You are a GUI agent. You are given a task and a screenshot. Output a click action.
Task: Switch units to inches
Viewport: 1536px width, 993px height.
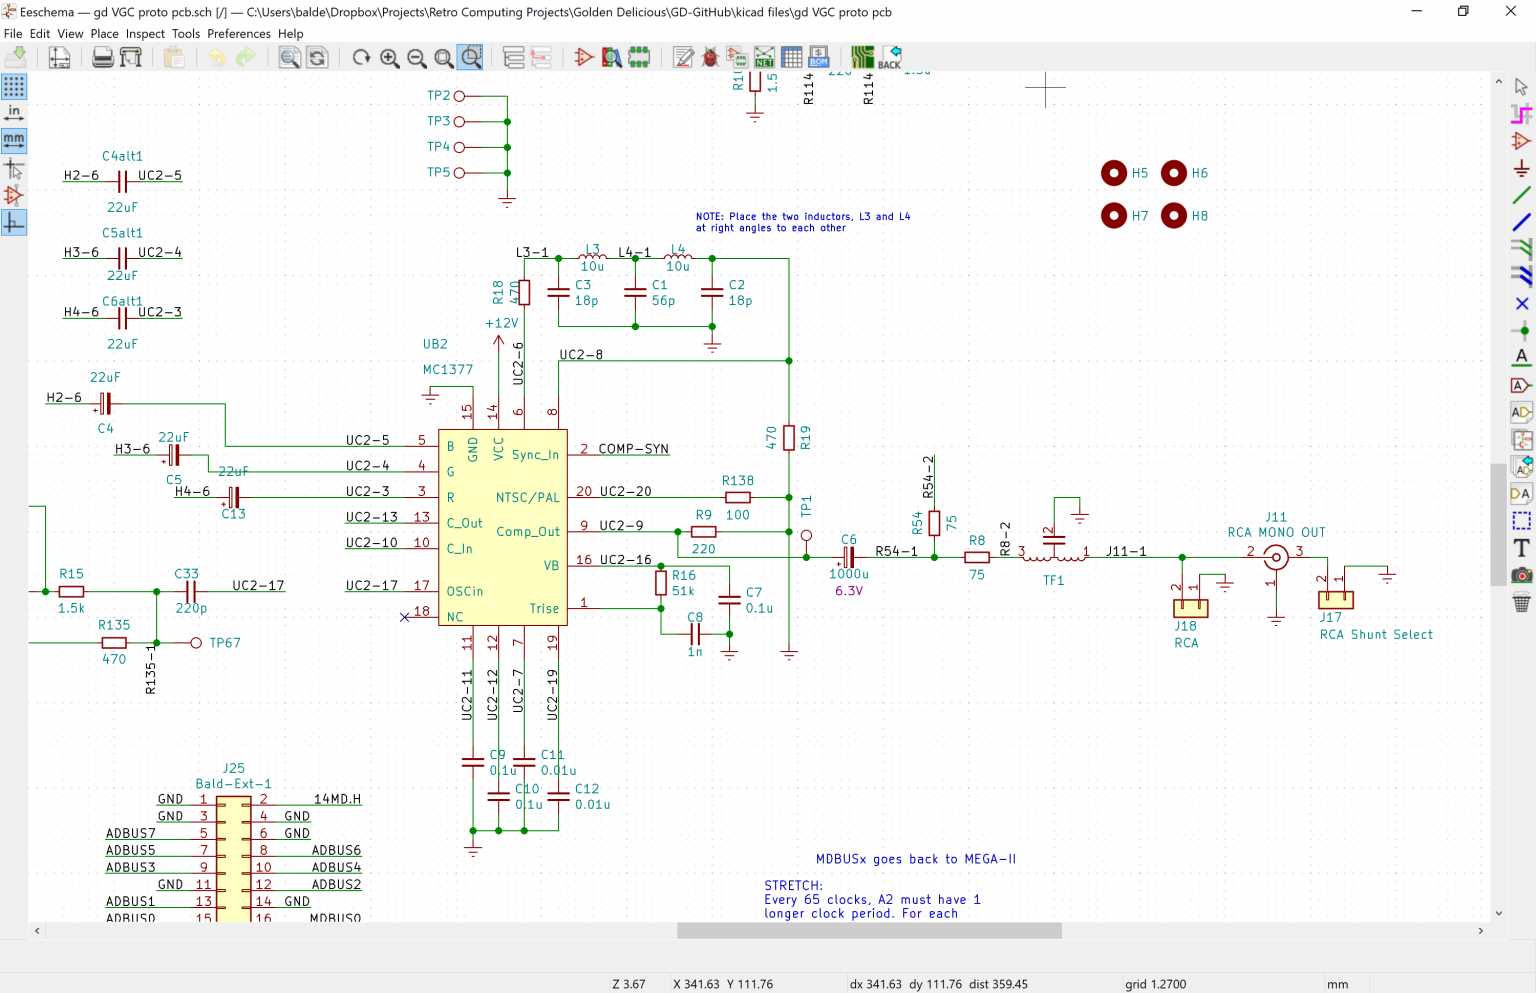(14, 113)
